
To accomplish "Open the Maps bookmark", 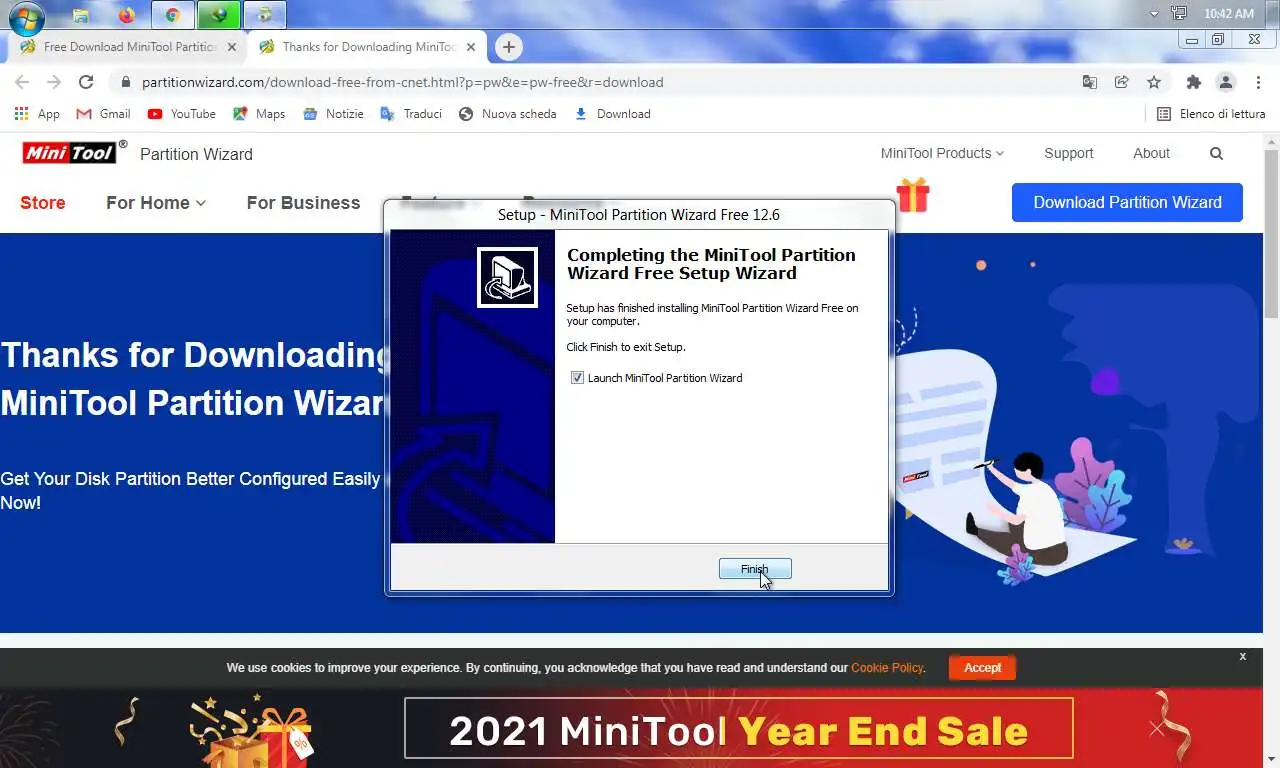I will [259, 114].
